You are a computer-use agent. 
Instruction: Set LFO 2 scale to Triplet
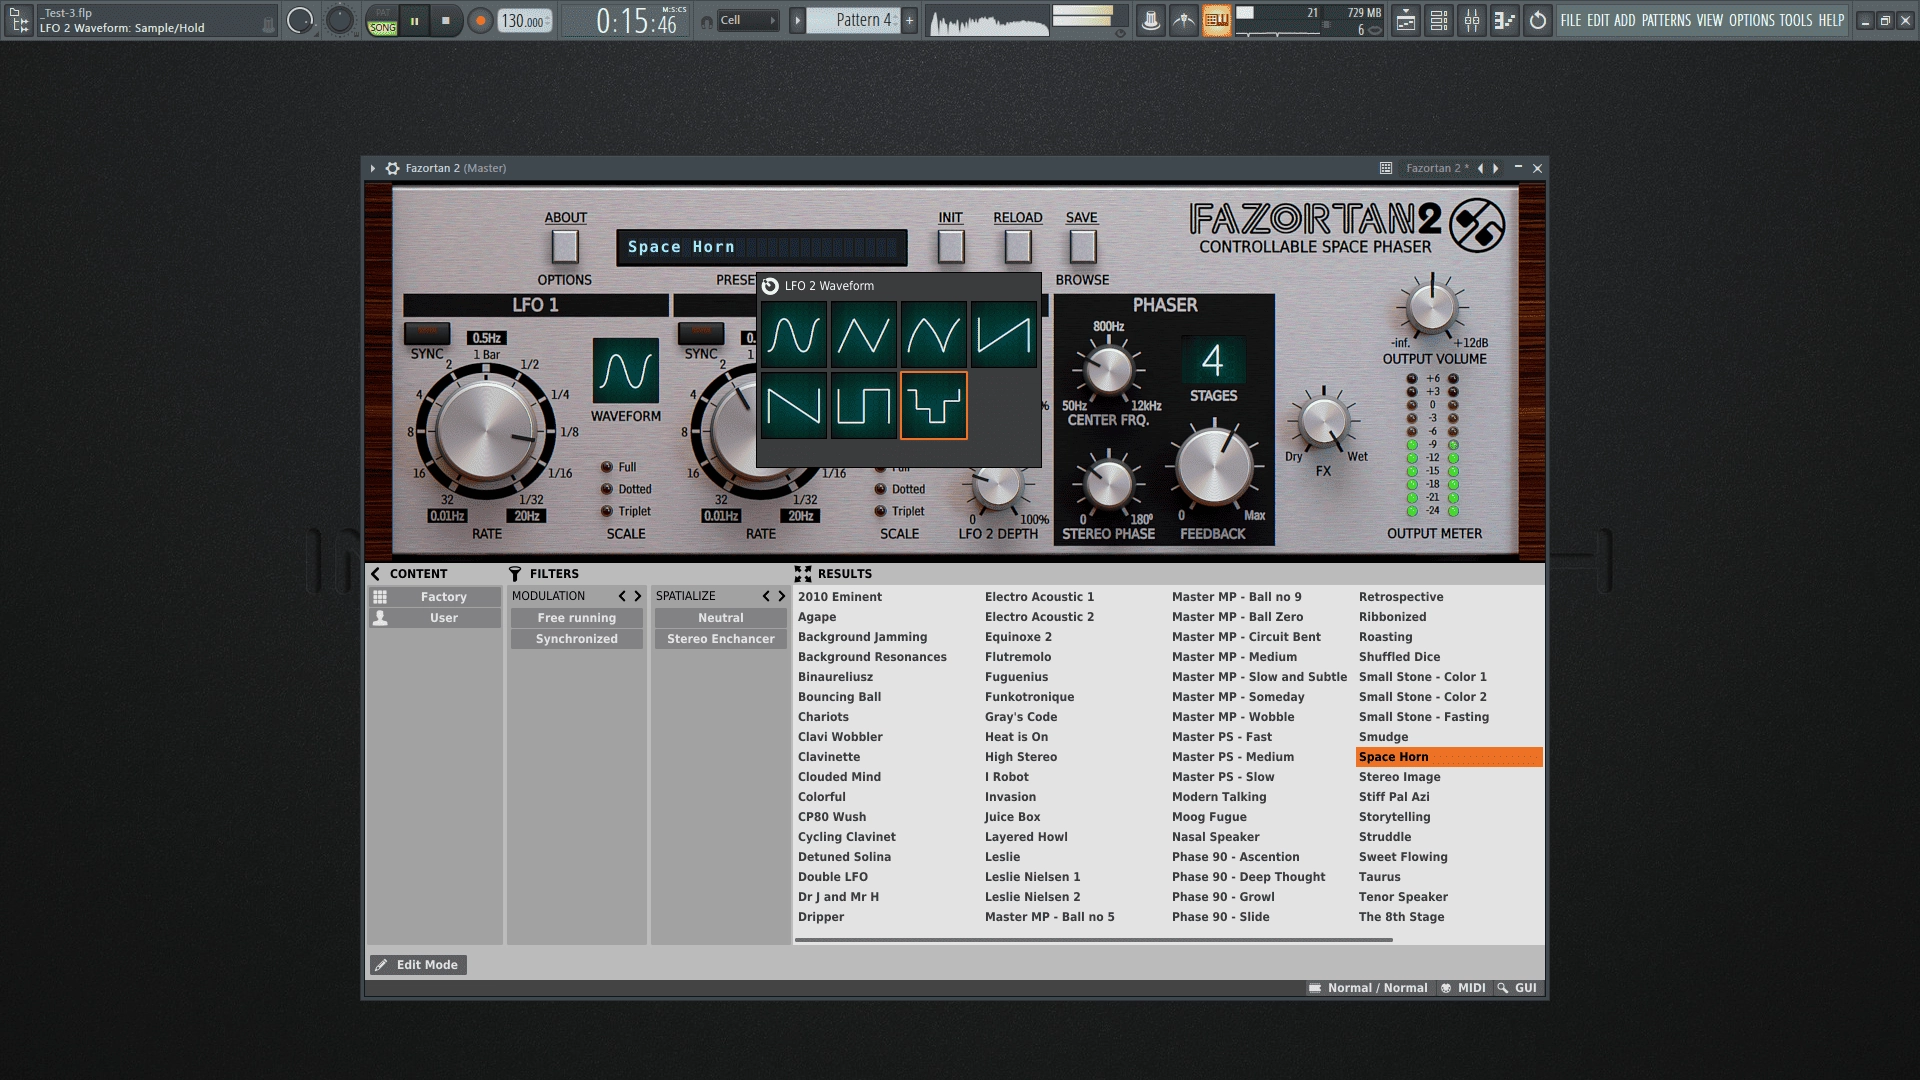click(880, 511)
